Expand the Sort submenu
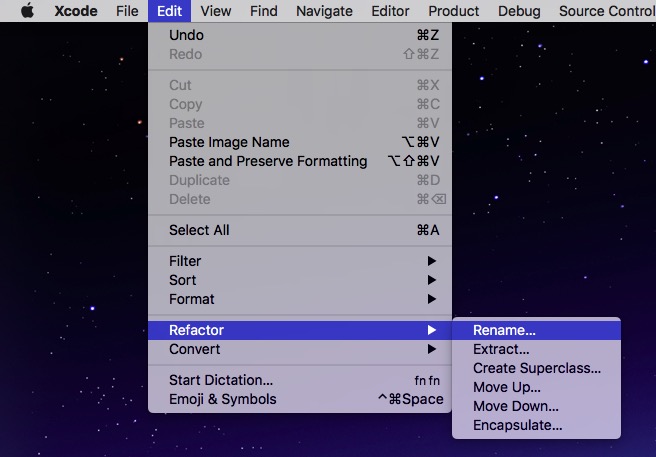Viewport: 656px width, 457px height. (x=300, y=280)
